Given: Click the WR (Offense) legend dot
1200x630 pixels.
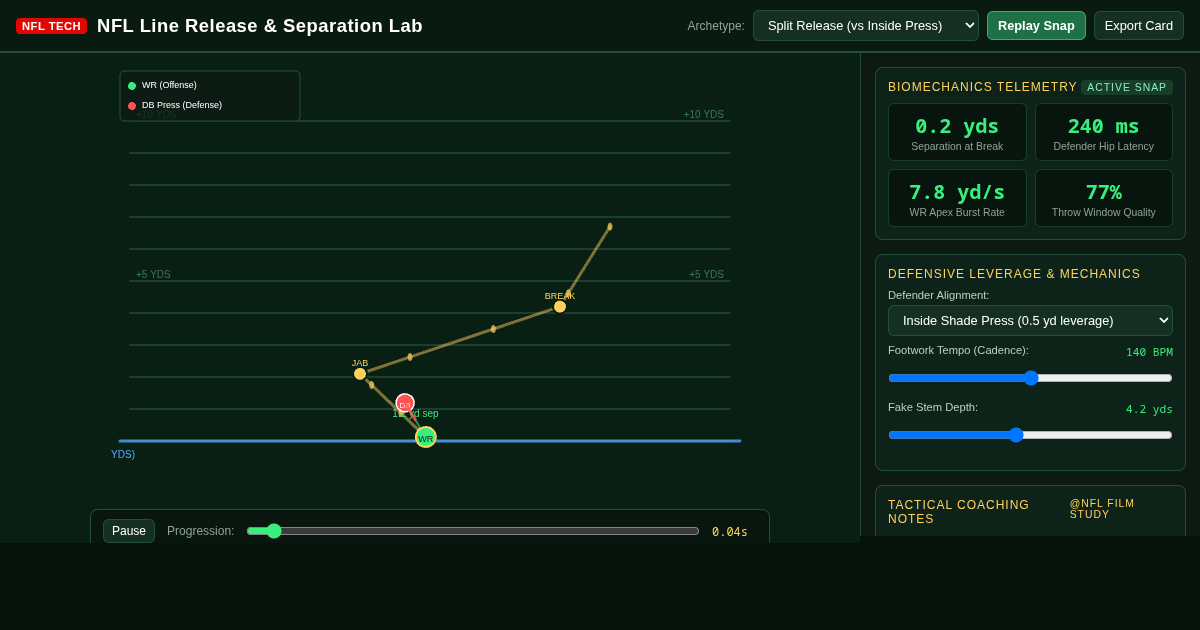Looking at the screenshot, I should click(x=132, y=86).
